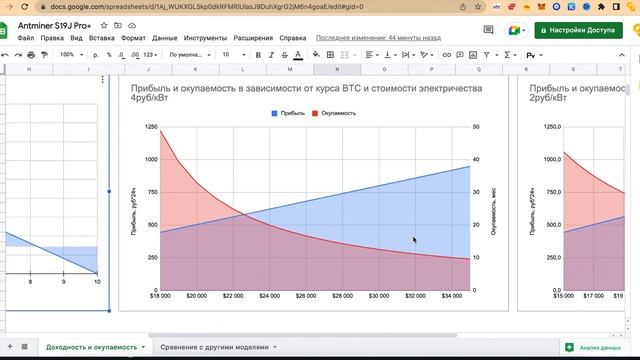Redo action via toolbar arrow
Screen dimensions: 640x360
point(18,55)
